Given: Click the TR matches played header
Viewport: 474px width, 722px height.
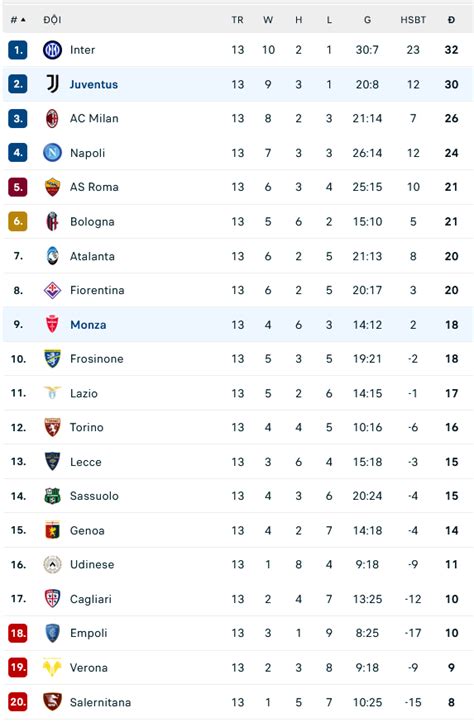Looking at the screenshot, I should pyautogui.click(x=238, y=20).
